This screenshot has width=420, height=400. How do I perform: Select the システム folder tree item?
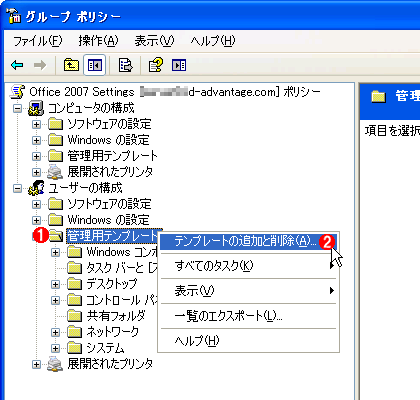[105, 348]
